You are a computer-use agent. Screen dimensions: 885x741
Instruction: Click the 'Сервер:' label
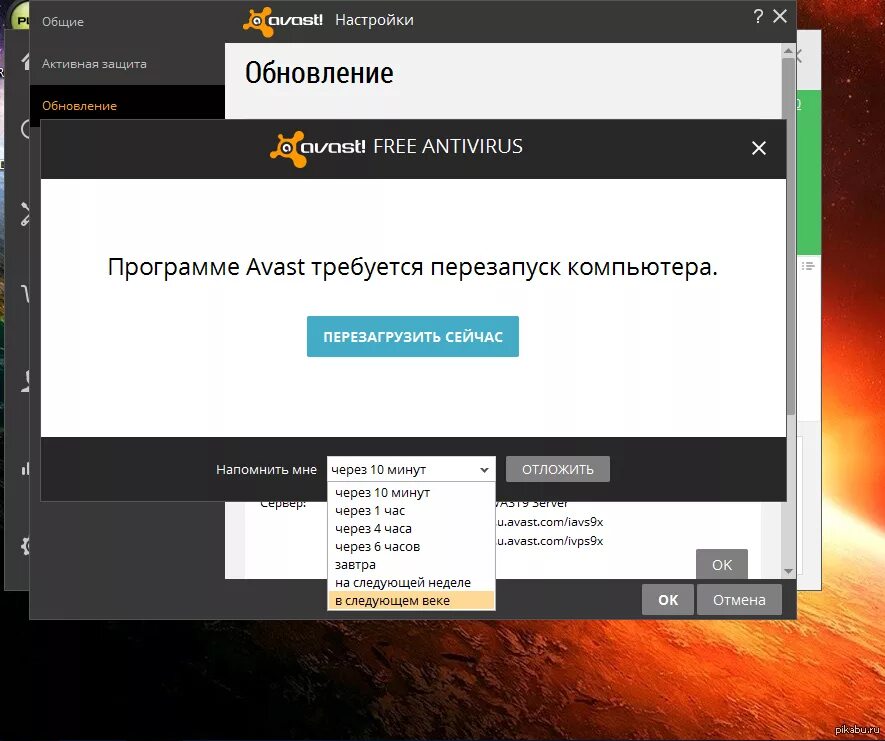point(283,503)
